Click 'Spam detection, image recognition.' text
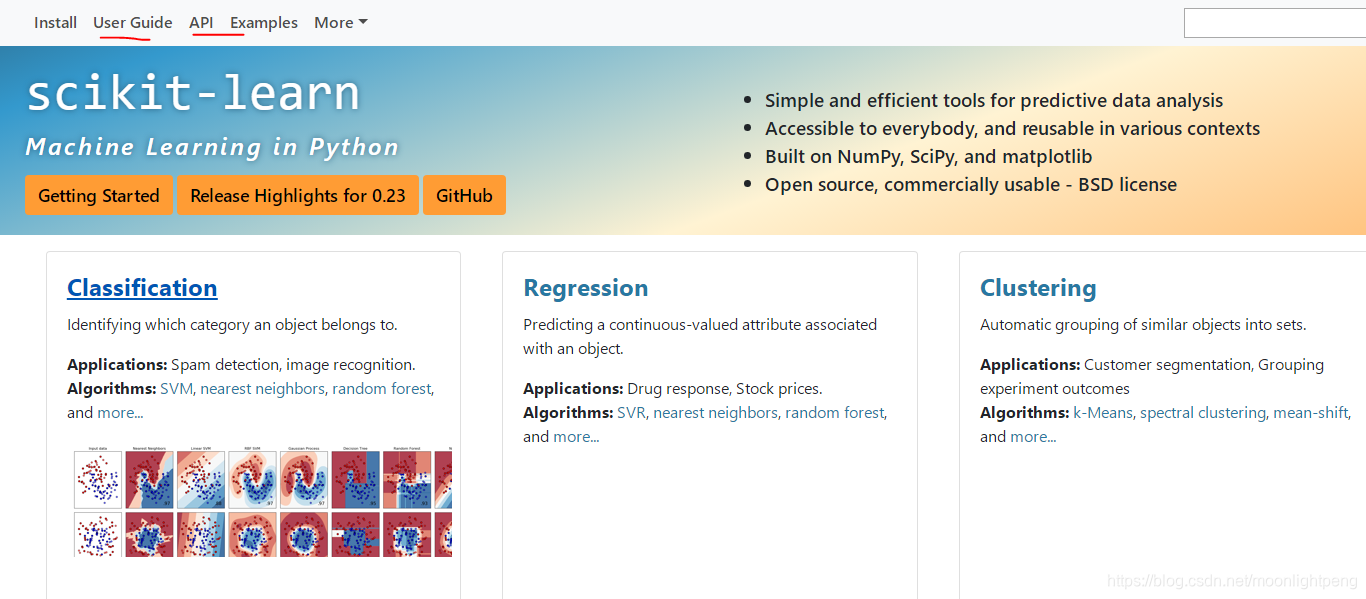The width and height of the screenshot is (1366, 599). (293, 364)
